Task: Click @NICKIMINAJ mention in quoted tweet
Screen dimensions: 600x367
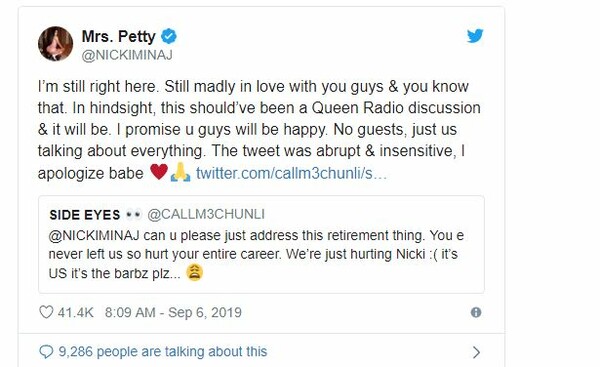Action: click(x=94, y=235)
